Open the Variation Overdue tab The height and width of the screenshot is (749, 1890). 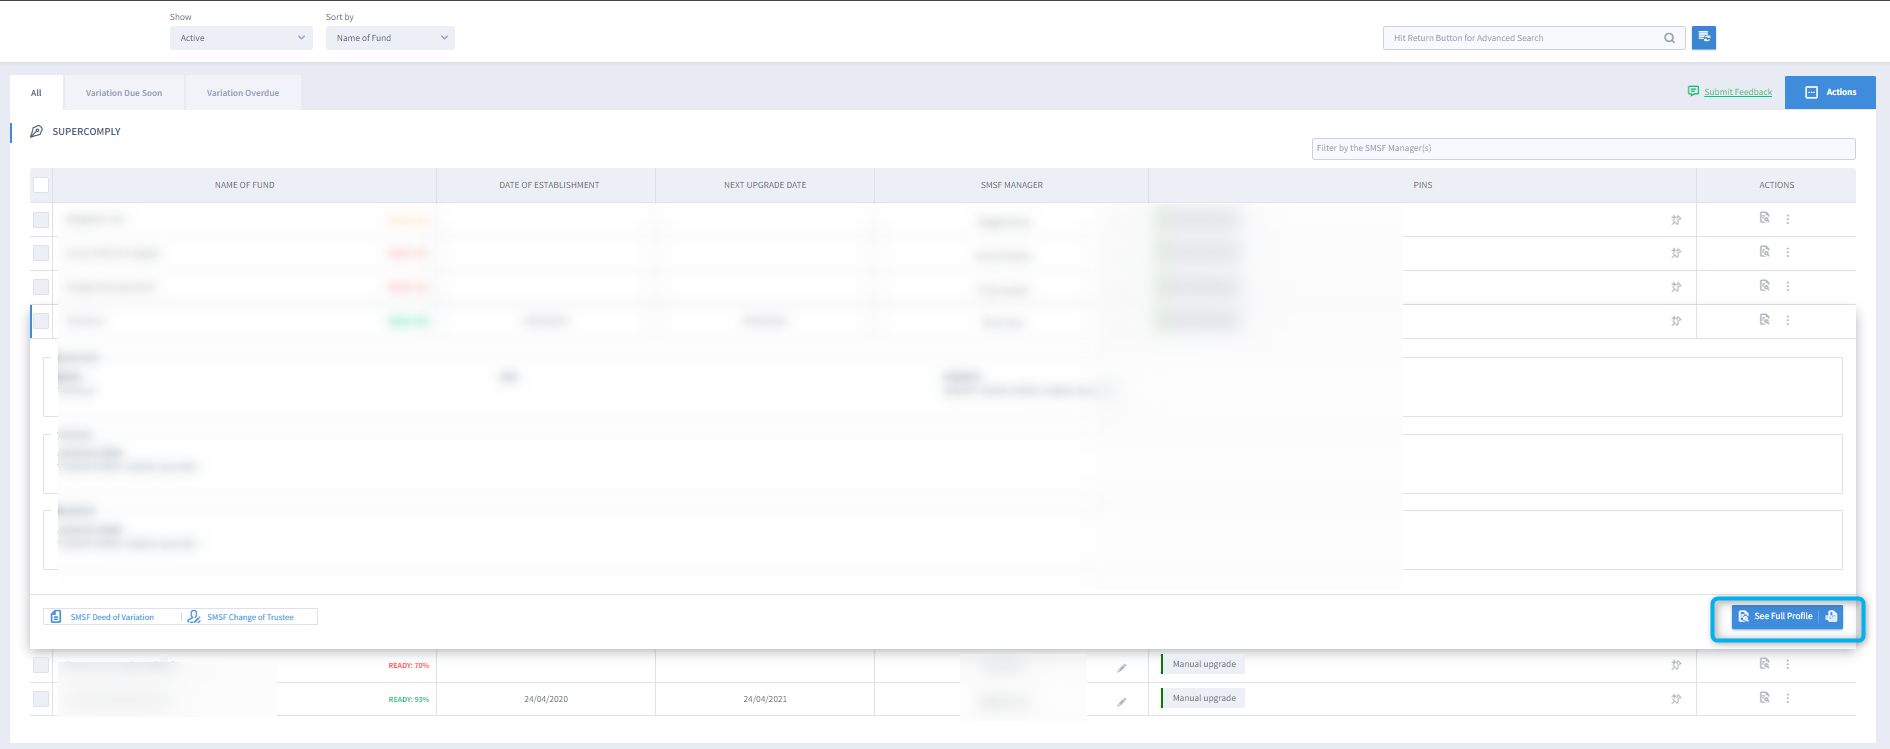243,93
